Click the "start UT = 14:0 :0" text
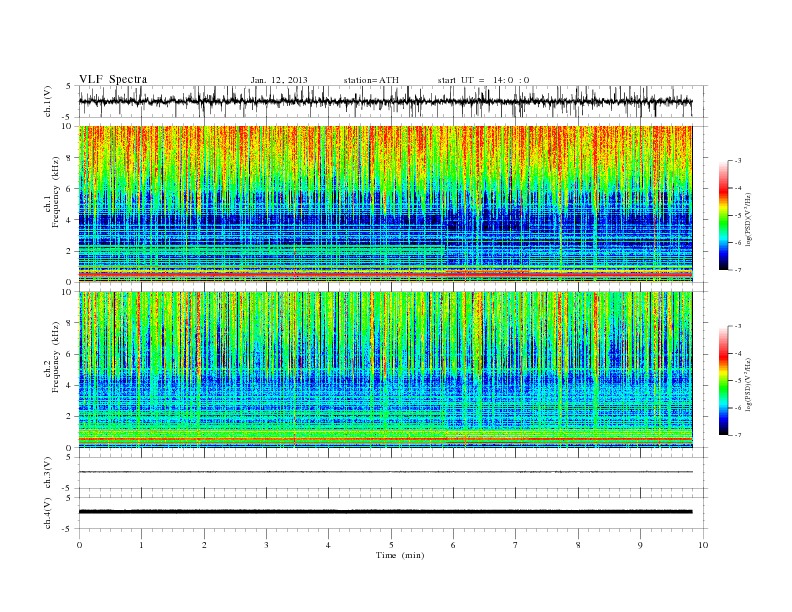The image size is (792, 612). point(483,80)
